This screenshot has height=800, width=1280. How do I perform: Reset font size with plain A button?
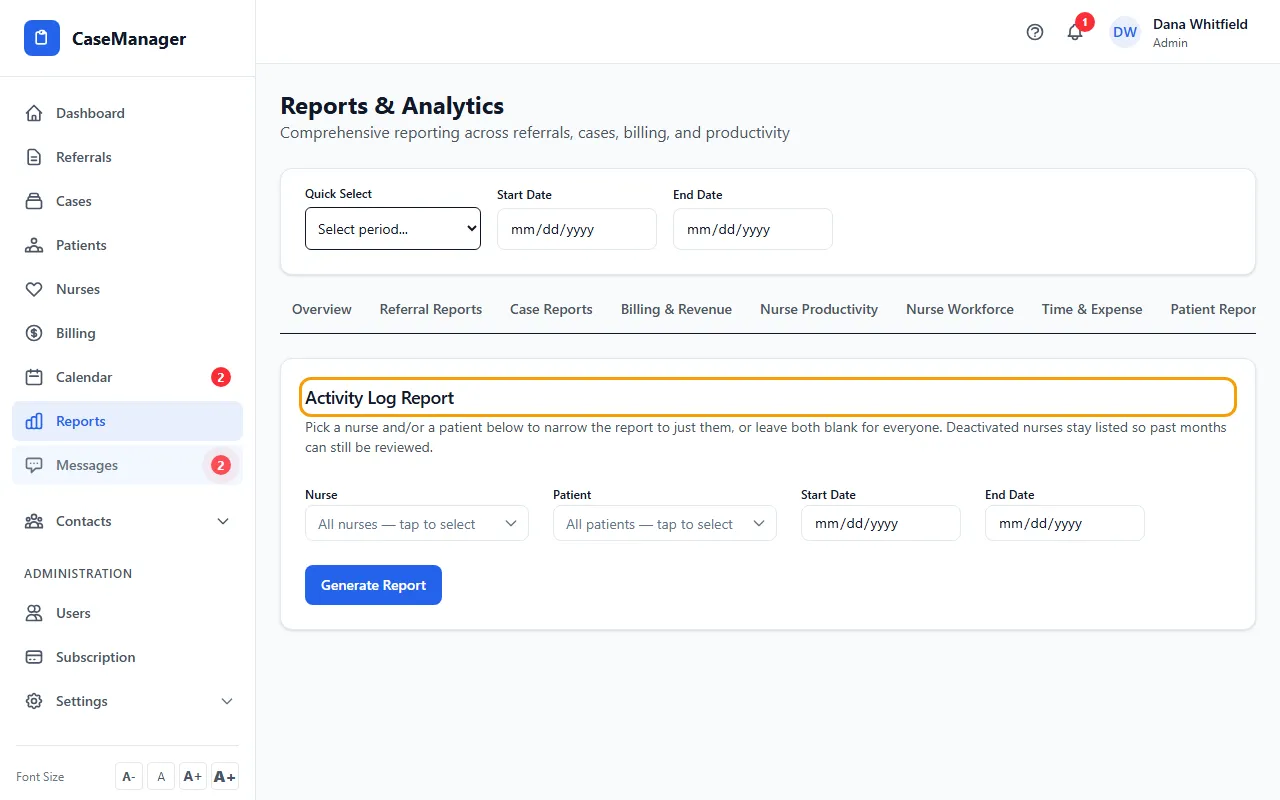tap(161, 776)
